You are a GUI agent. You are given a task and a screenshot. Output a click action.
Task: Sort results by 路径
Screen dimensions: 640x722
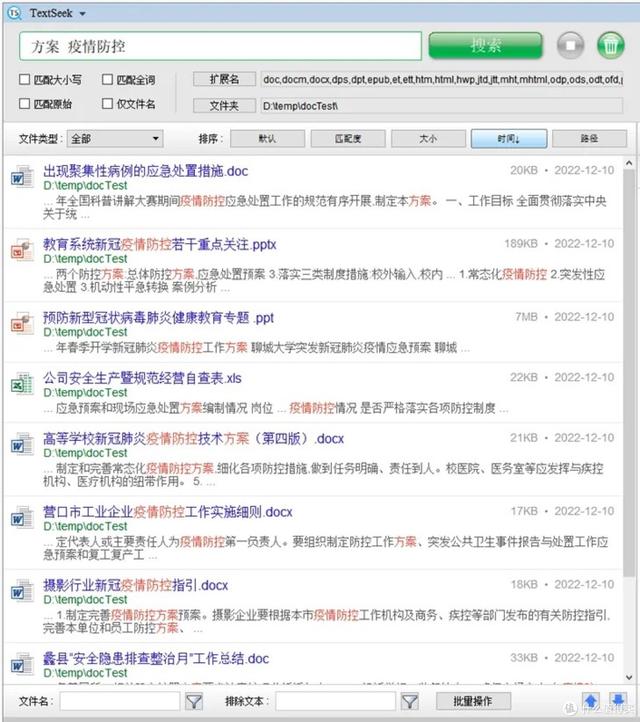pos(589,139)
